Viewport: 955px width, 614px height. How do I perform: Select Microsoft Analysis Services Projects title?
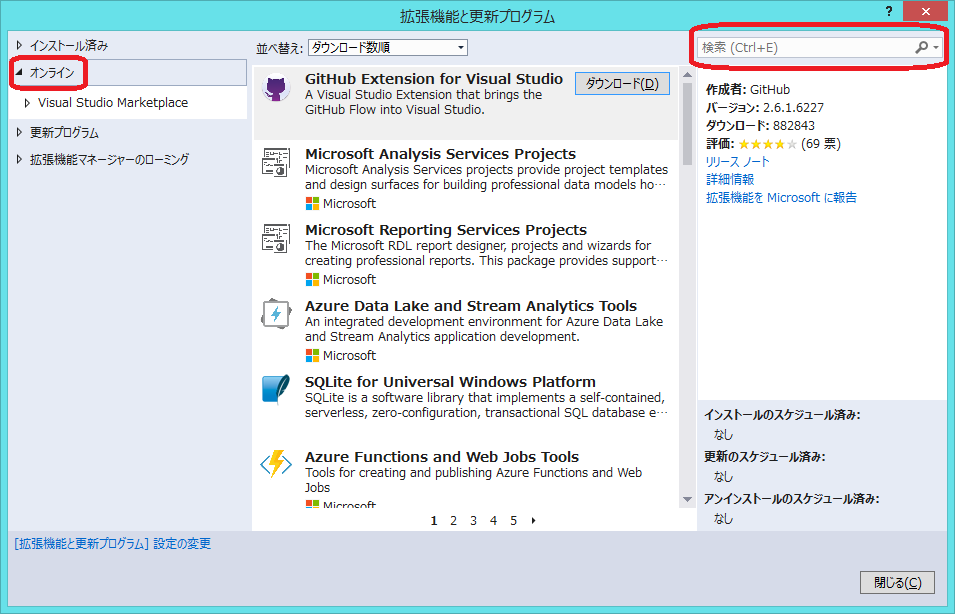pos(440,154)
